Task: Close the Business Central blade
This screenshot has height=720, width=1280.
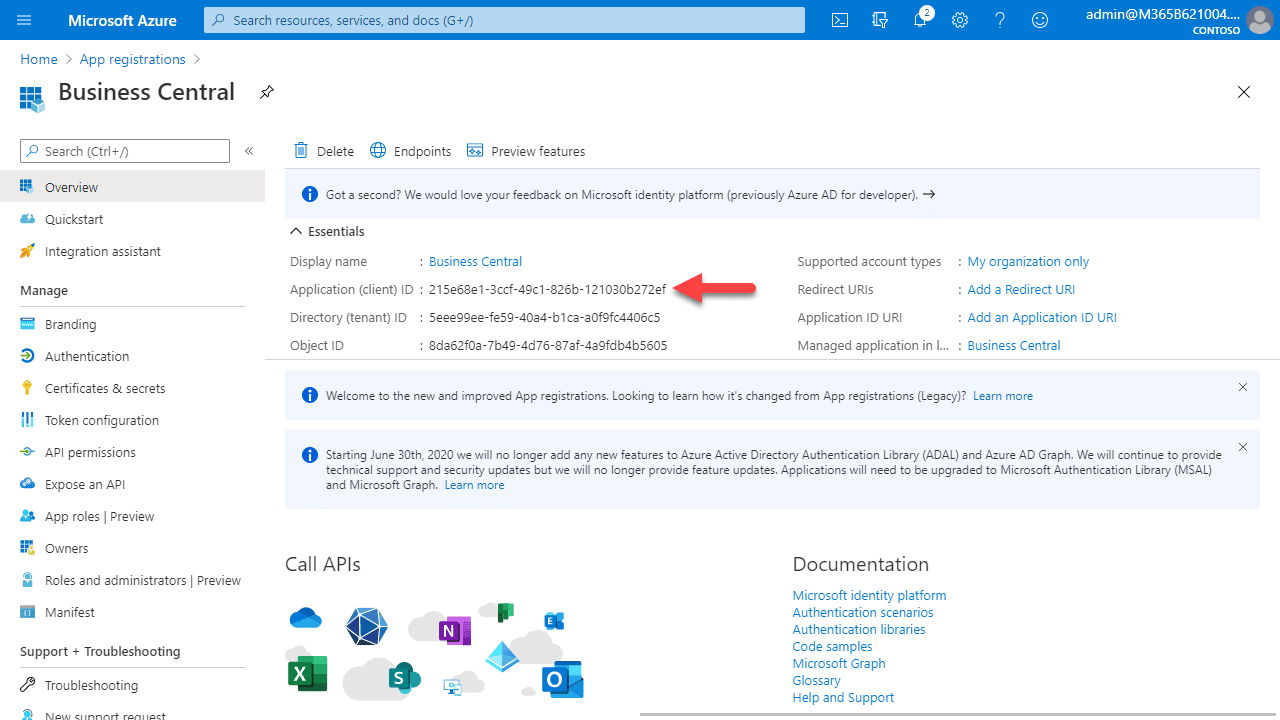Action: (x=1244, y=92)
